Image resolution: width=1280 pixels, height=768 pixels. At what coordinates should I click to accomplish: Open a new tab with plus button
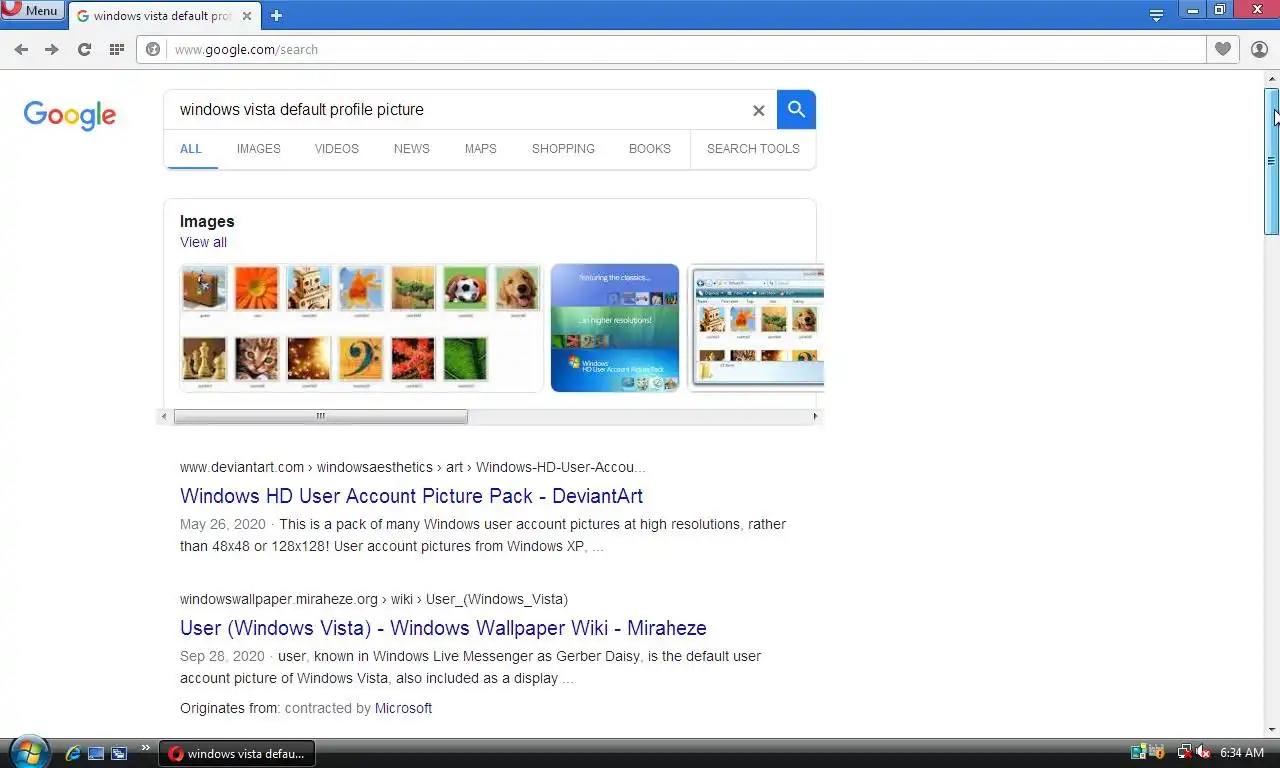(x=276, y=15)
